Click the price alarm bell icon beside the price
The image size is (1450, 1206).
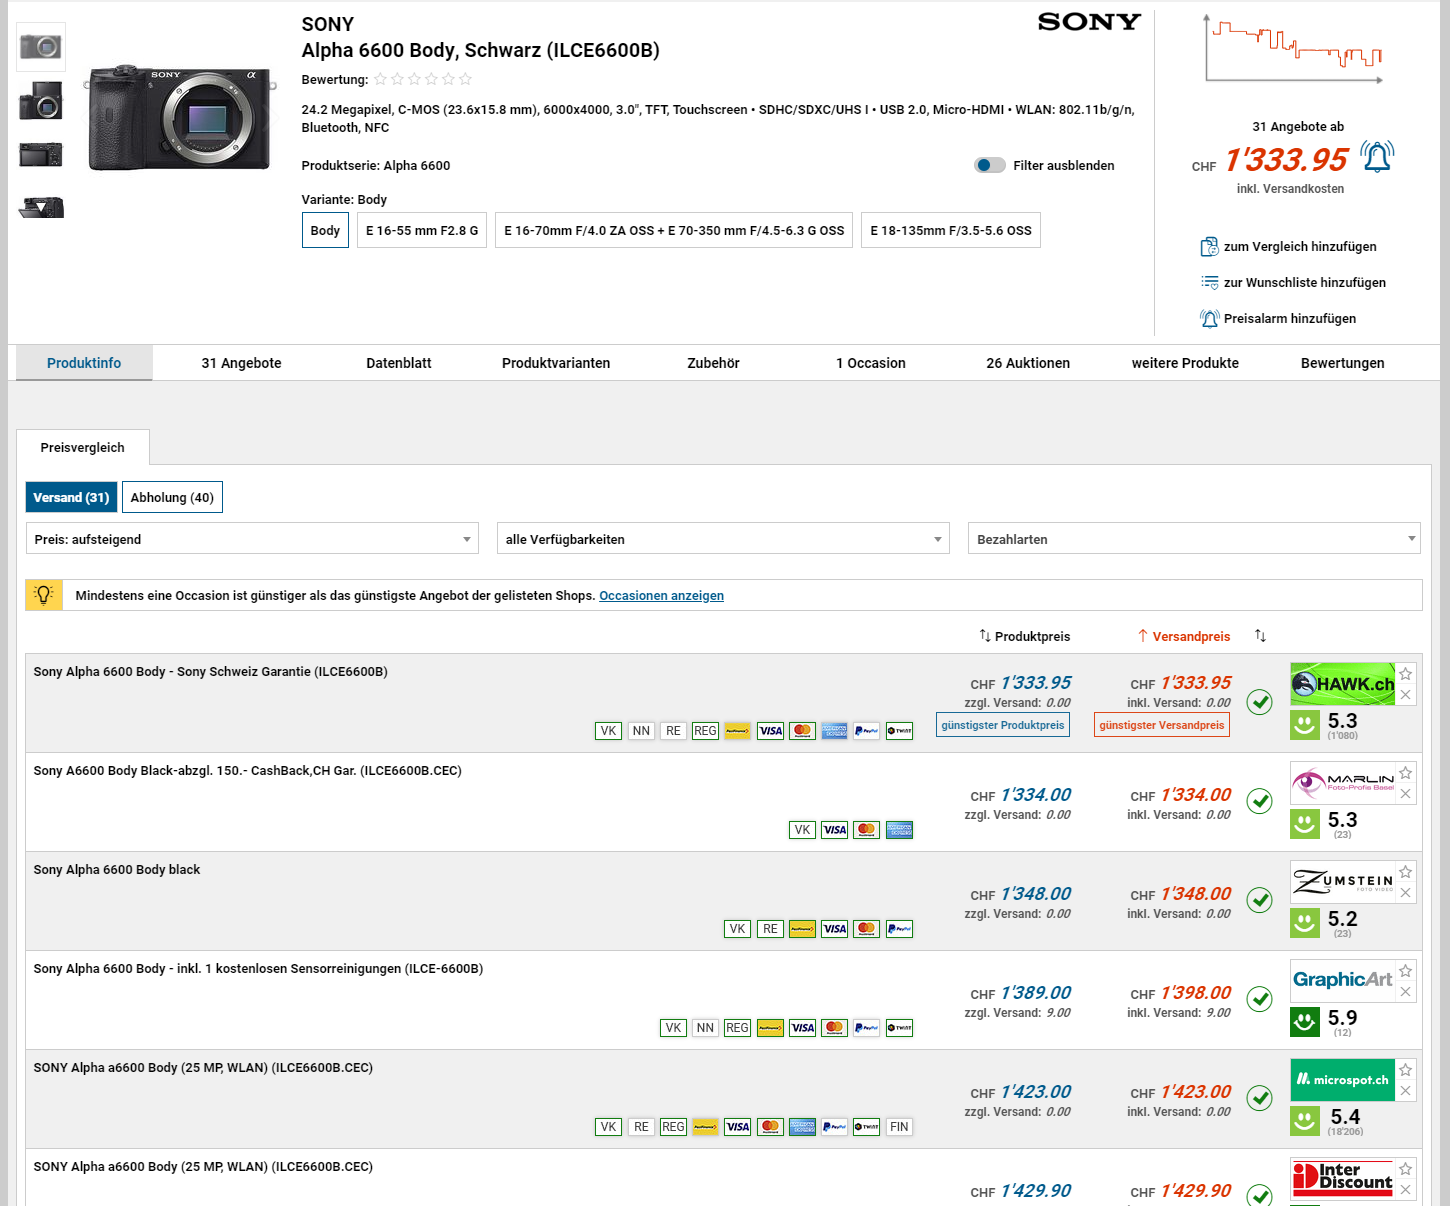pos(1377,158)
